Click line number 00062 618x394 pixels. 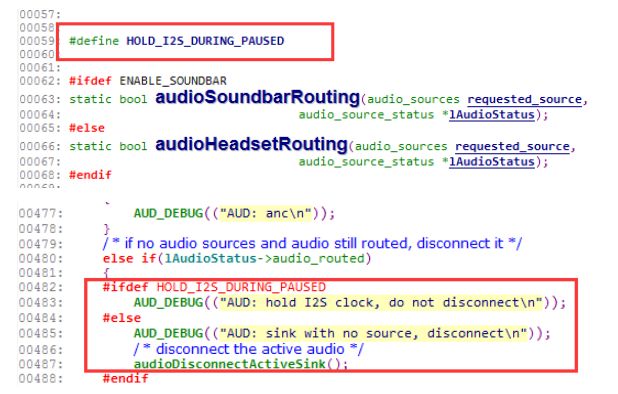[40, 81]
